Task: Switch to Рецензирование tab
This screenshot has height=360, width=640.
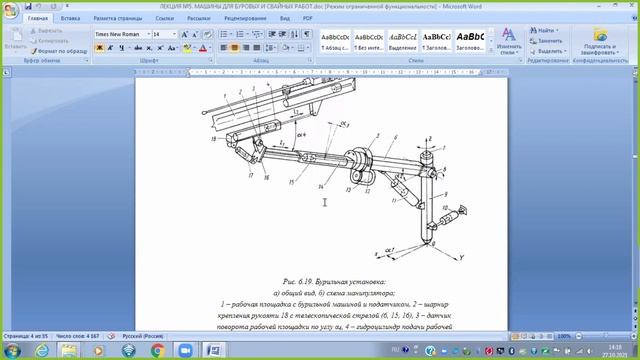Action: 245,18
